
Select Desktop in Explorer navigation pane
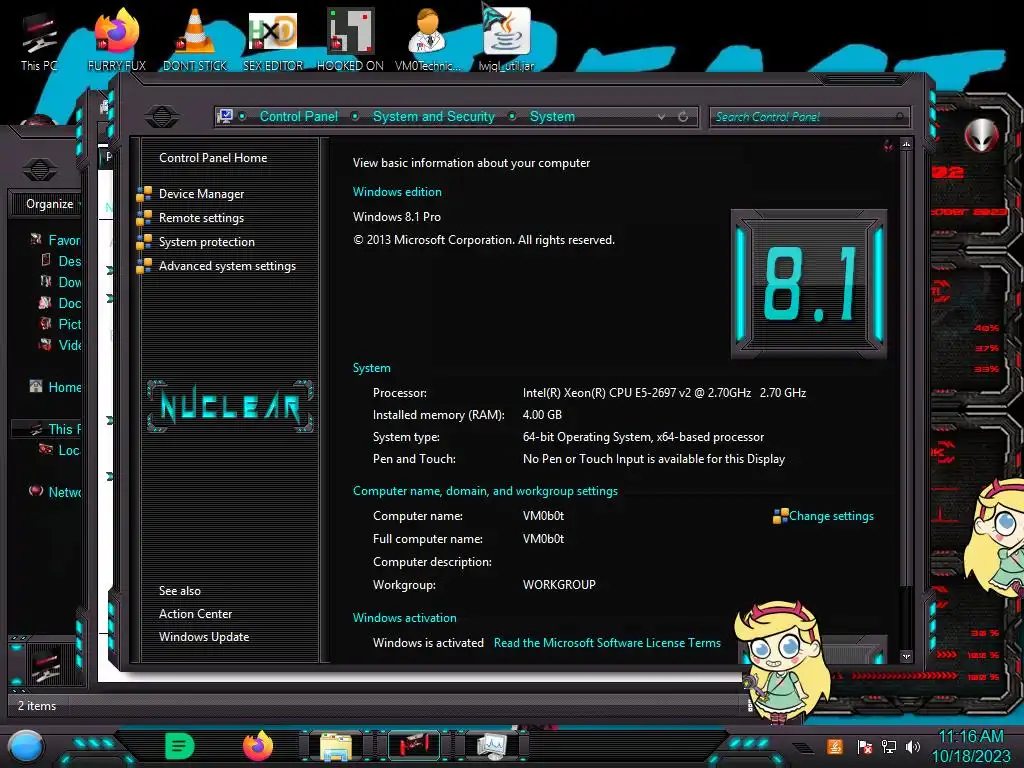tap(69, 261)
